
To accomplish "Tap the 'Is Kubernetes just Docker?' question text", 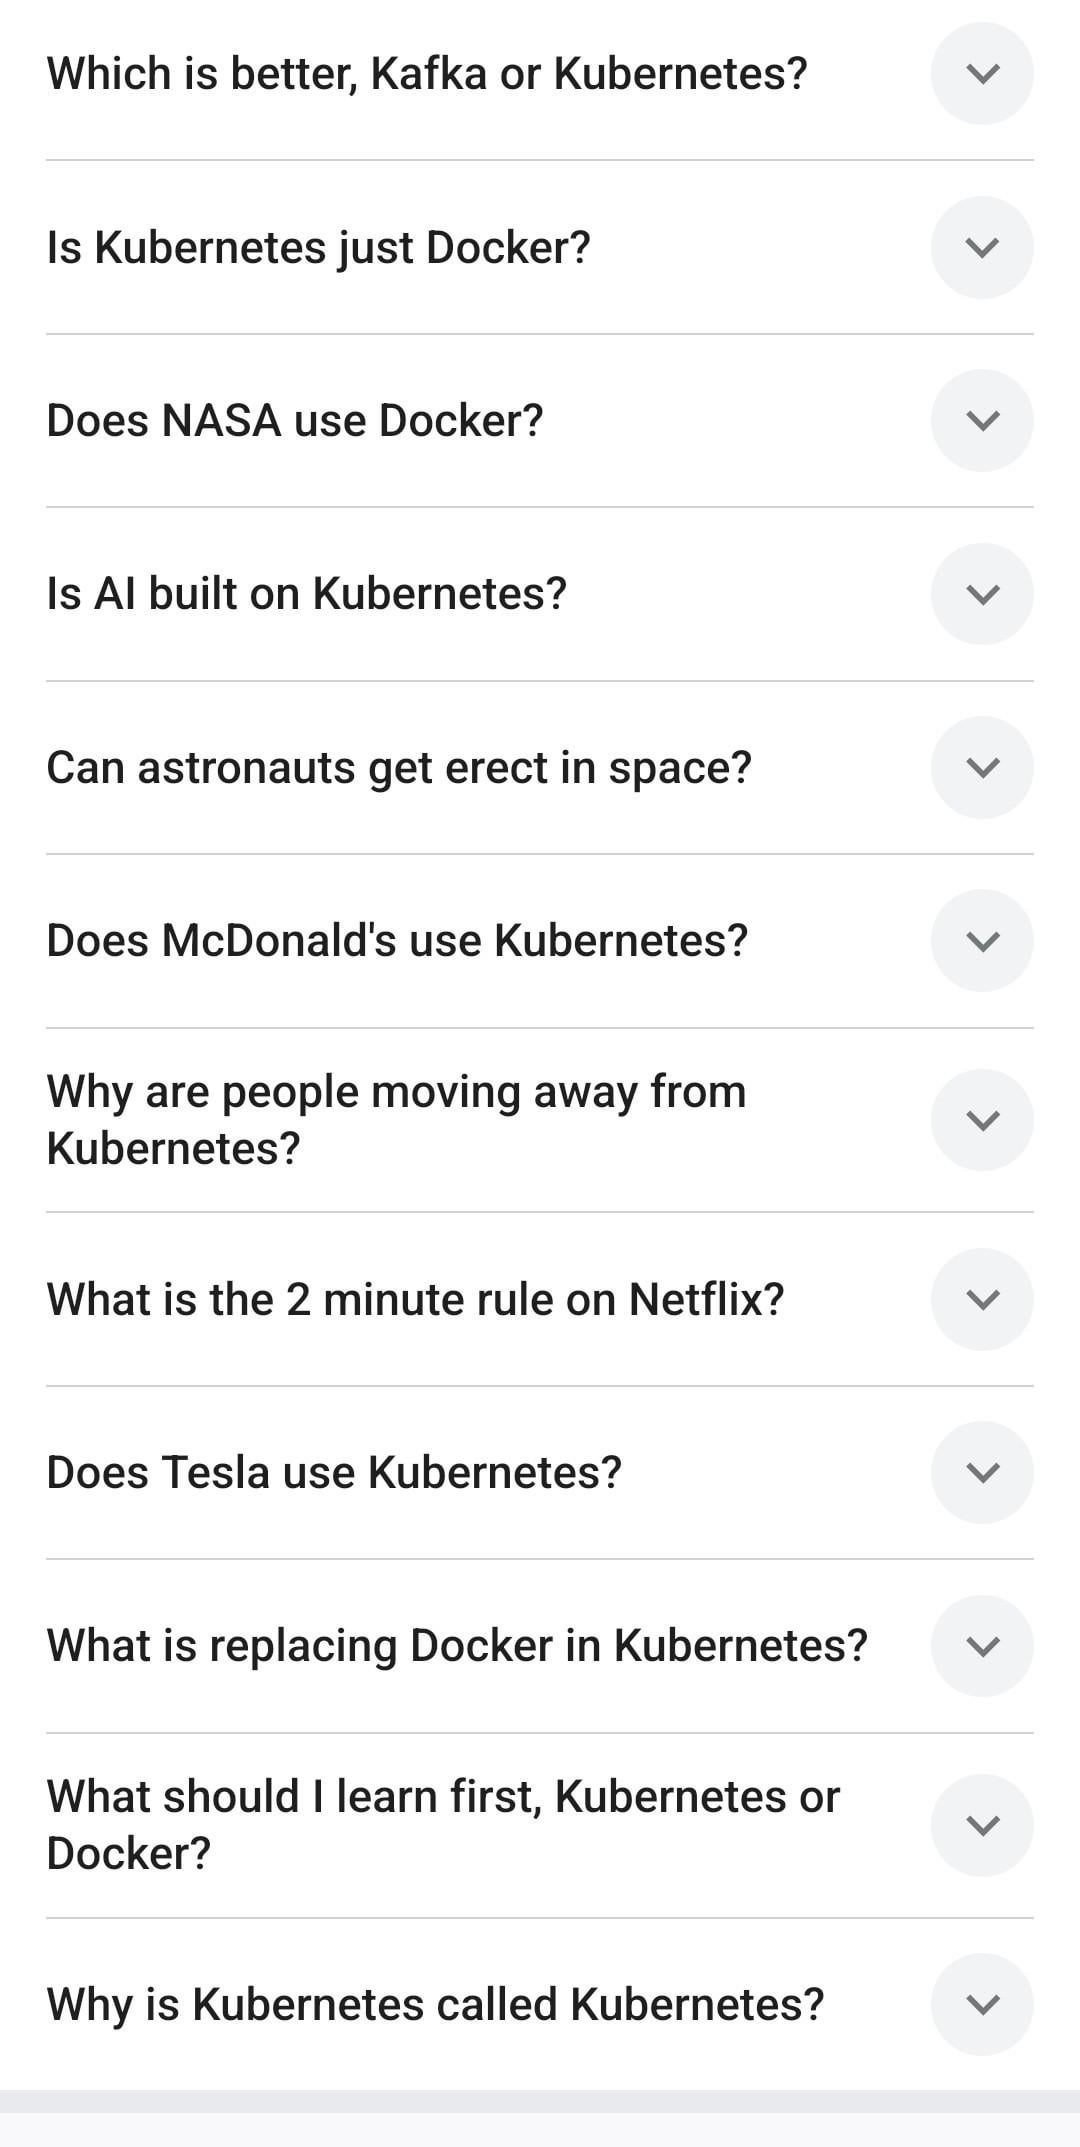I will point(318,247).
